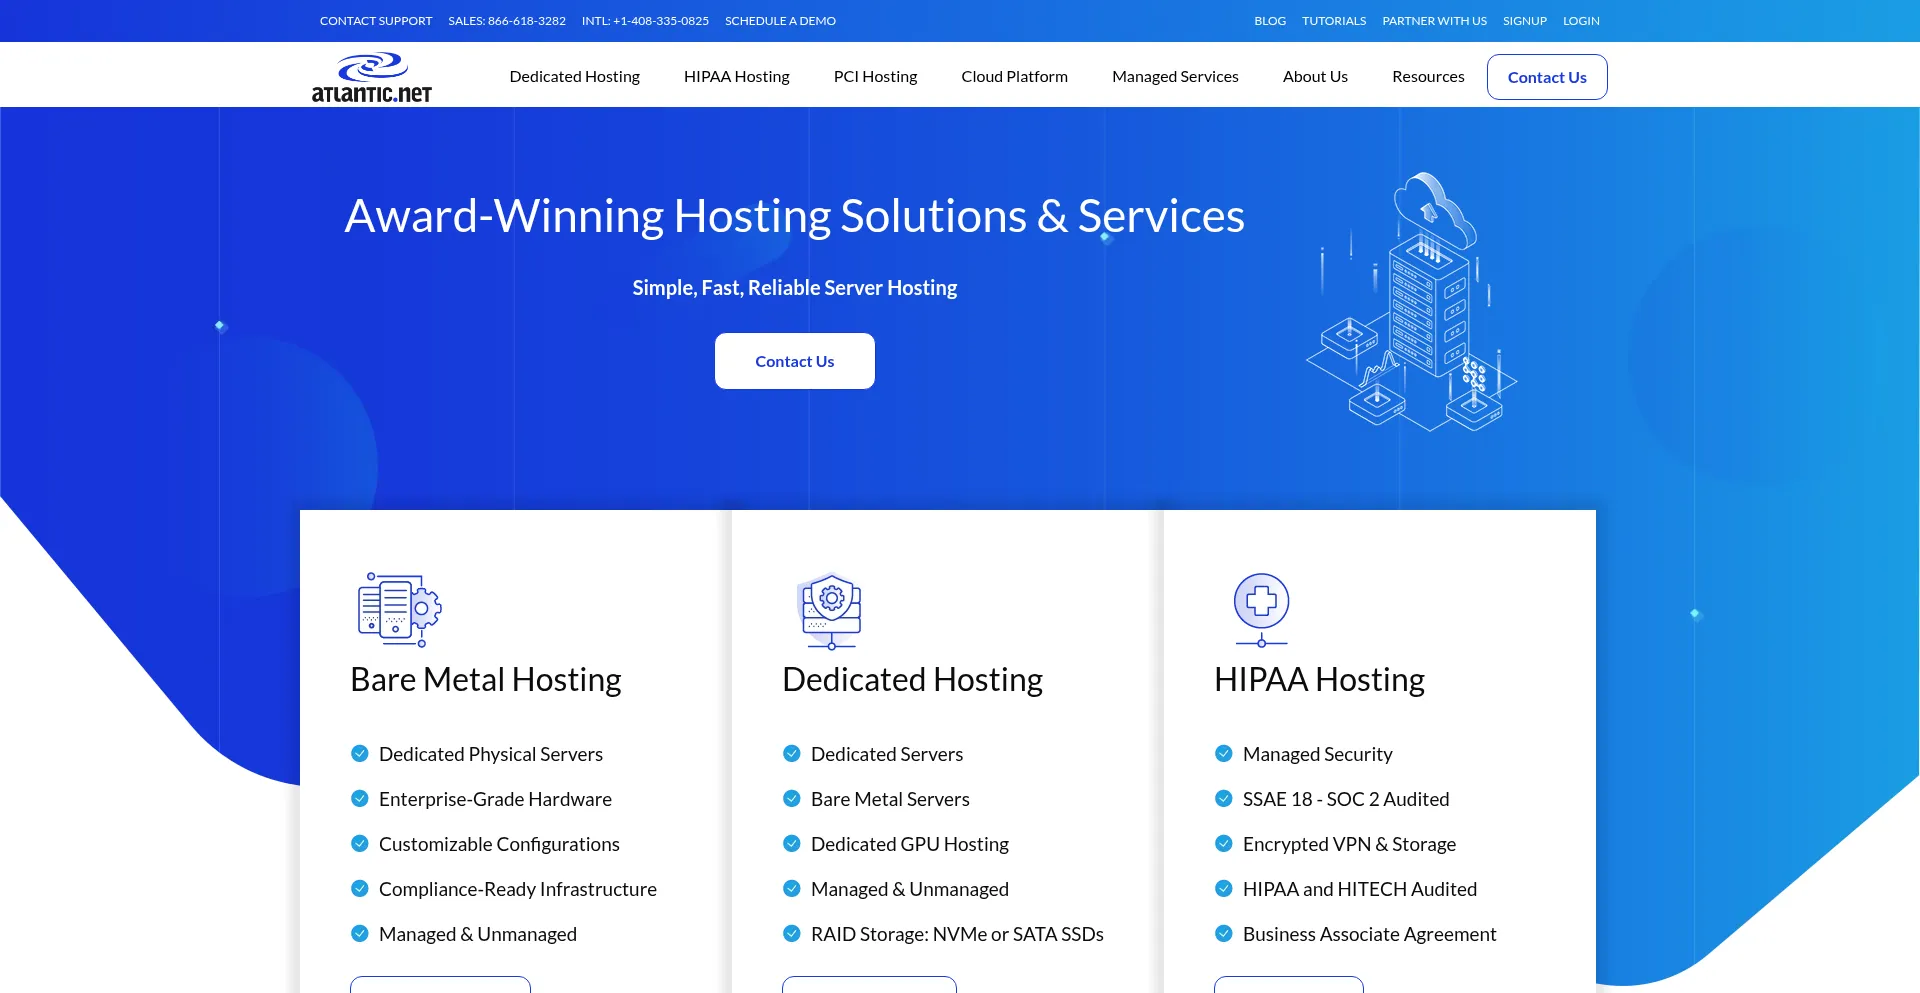This screenshot has width=1920, height=993.
Task: Select HIPAA Hosting in the navigation bar
Action: [736, 77]
